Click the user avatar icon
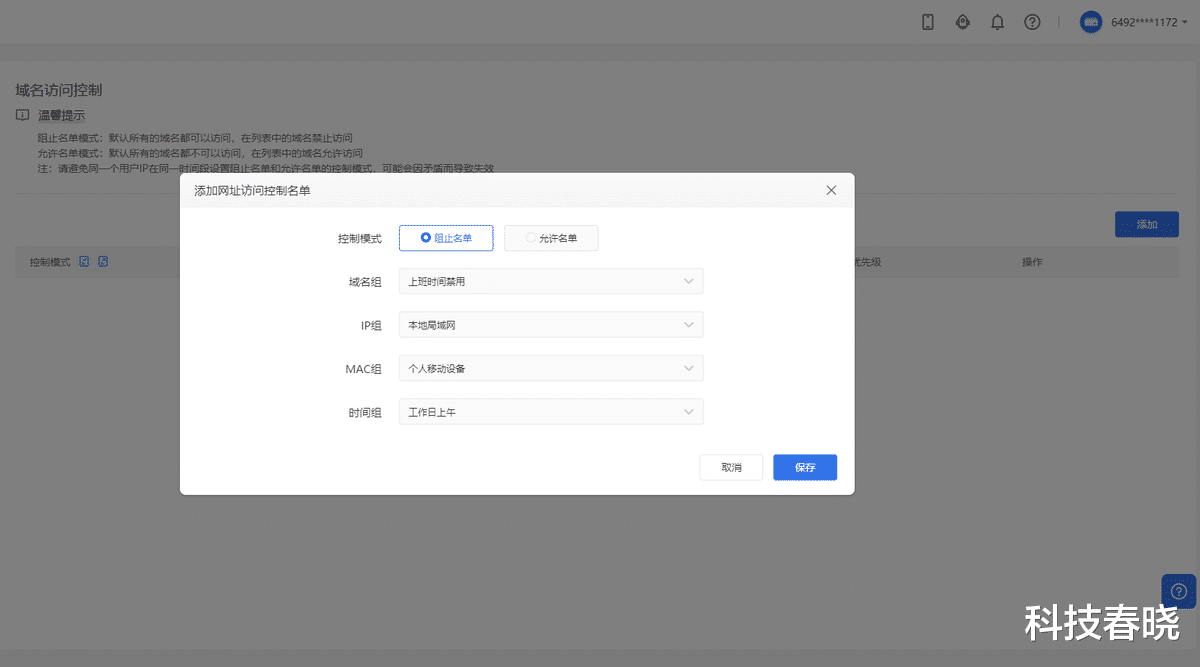Screen dimensions: 1200x667 click(x=1091, y=22)
